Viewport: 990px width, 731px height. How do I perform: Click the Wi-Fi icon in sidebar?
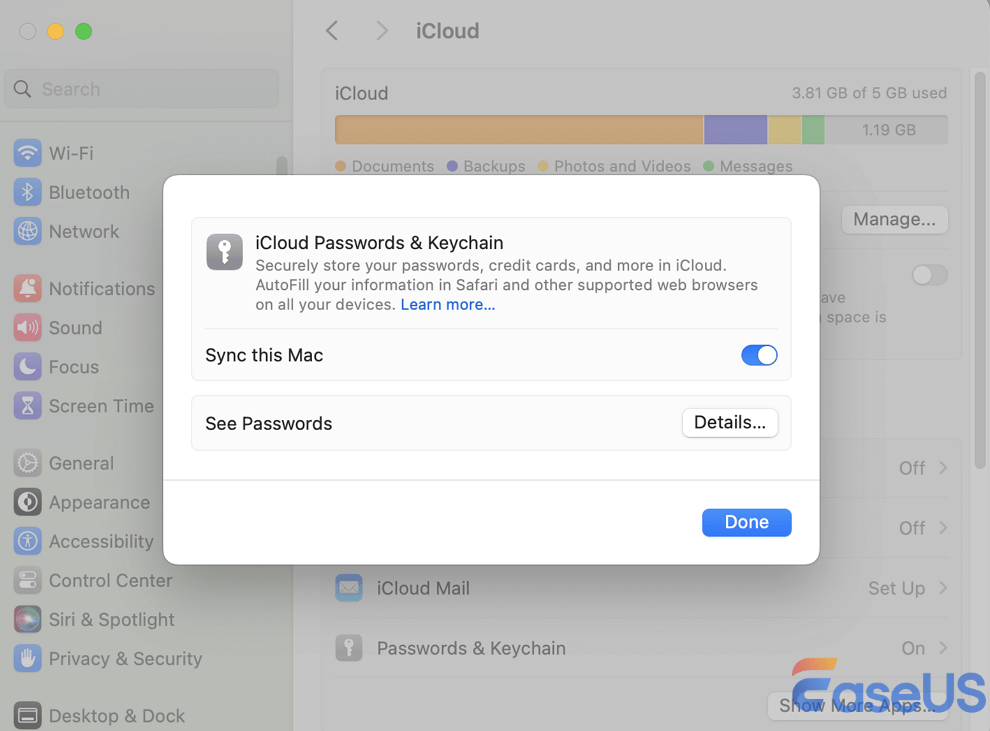(x=27, y=153)
